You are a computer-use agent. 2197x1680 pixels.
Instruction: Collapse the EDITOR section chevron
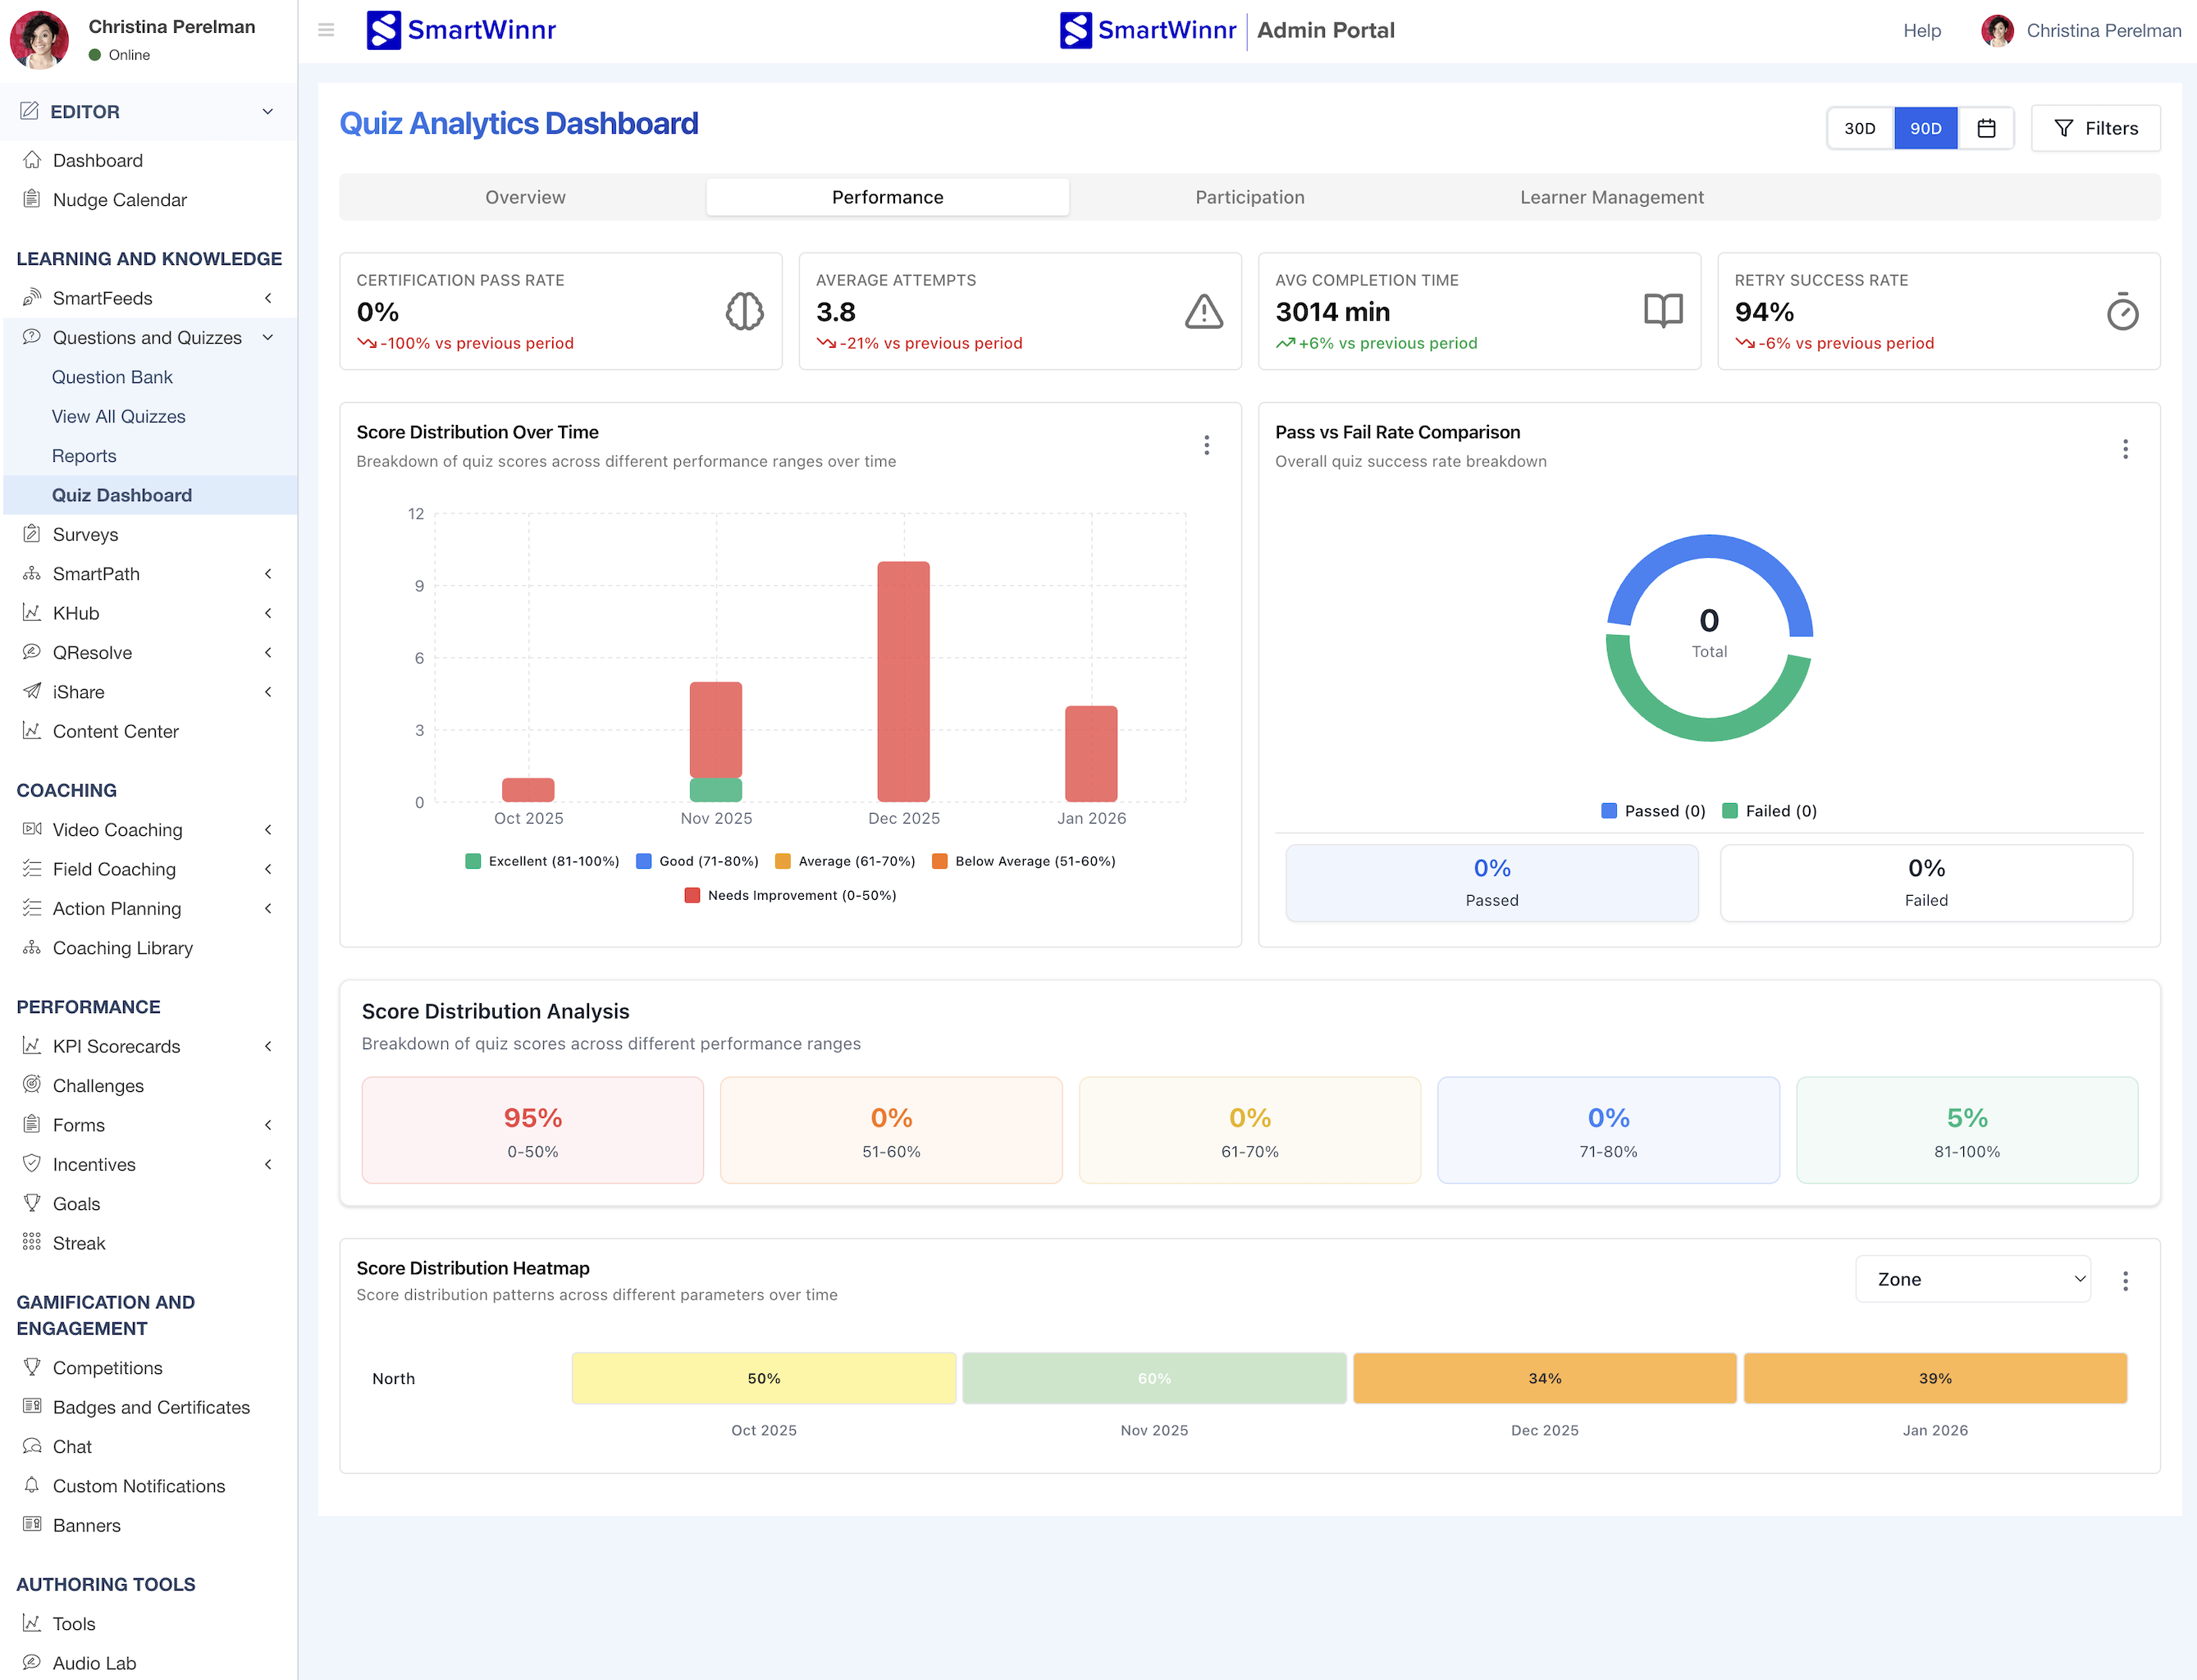pos(267,111)
